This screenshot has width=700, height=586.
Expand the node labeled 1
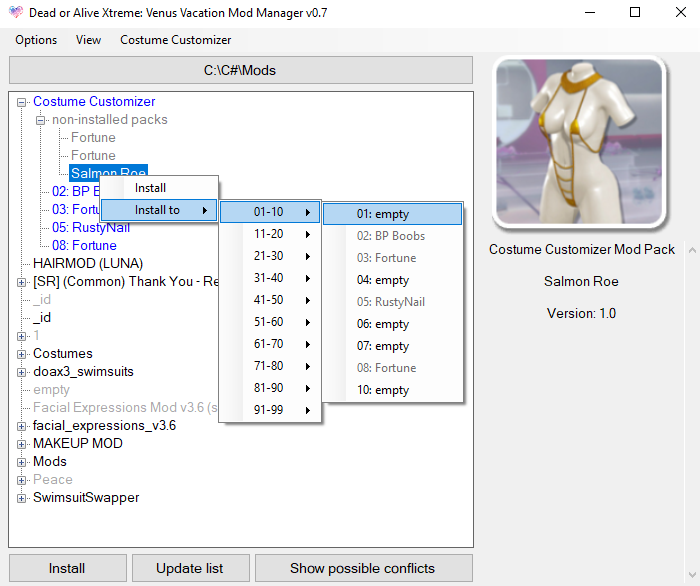pyautogui.click(x=21, y=337)
